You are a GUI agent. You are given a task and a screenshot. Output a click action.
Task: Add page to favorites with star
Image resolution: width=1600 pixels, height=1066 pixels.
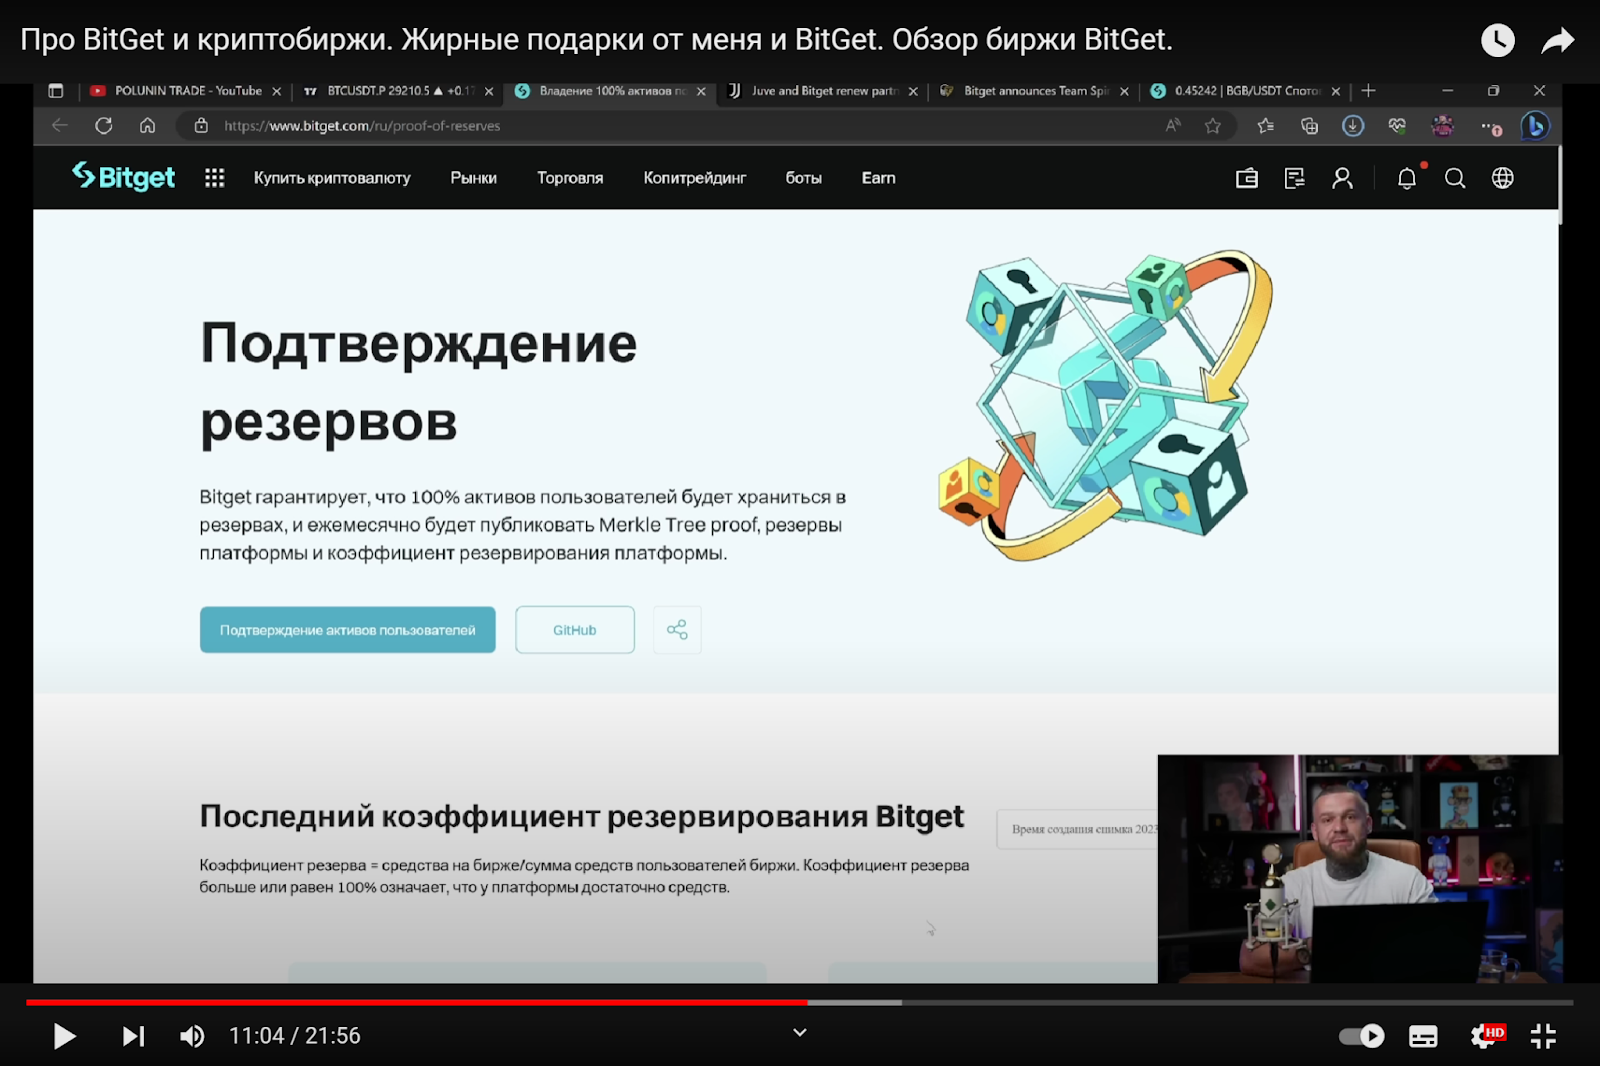[x=1213, y=126]
